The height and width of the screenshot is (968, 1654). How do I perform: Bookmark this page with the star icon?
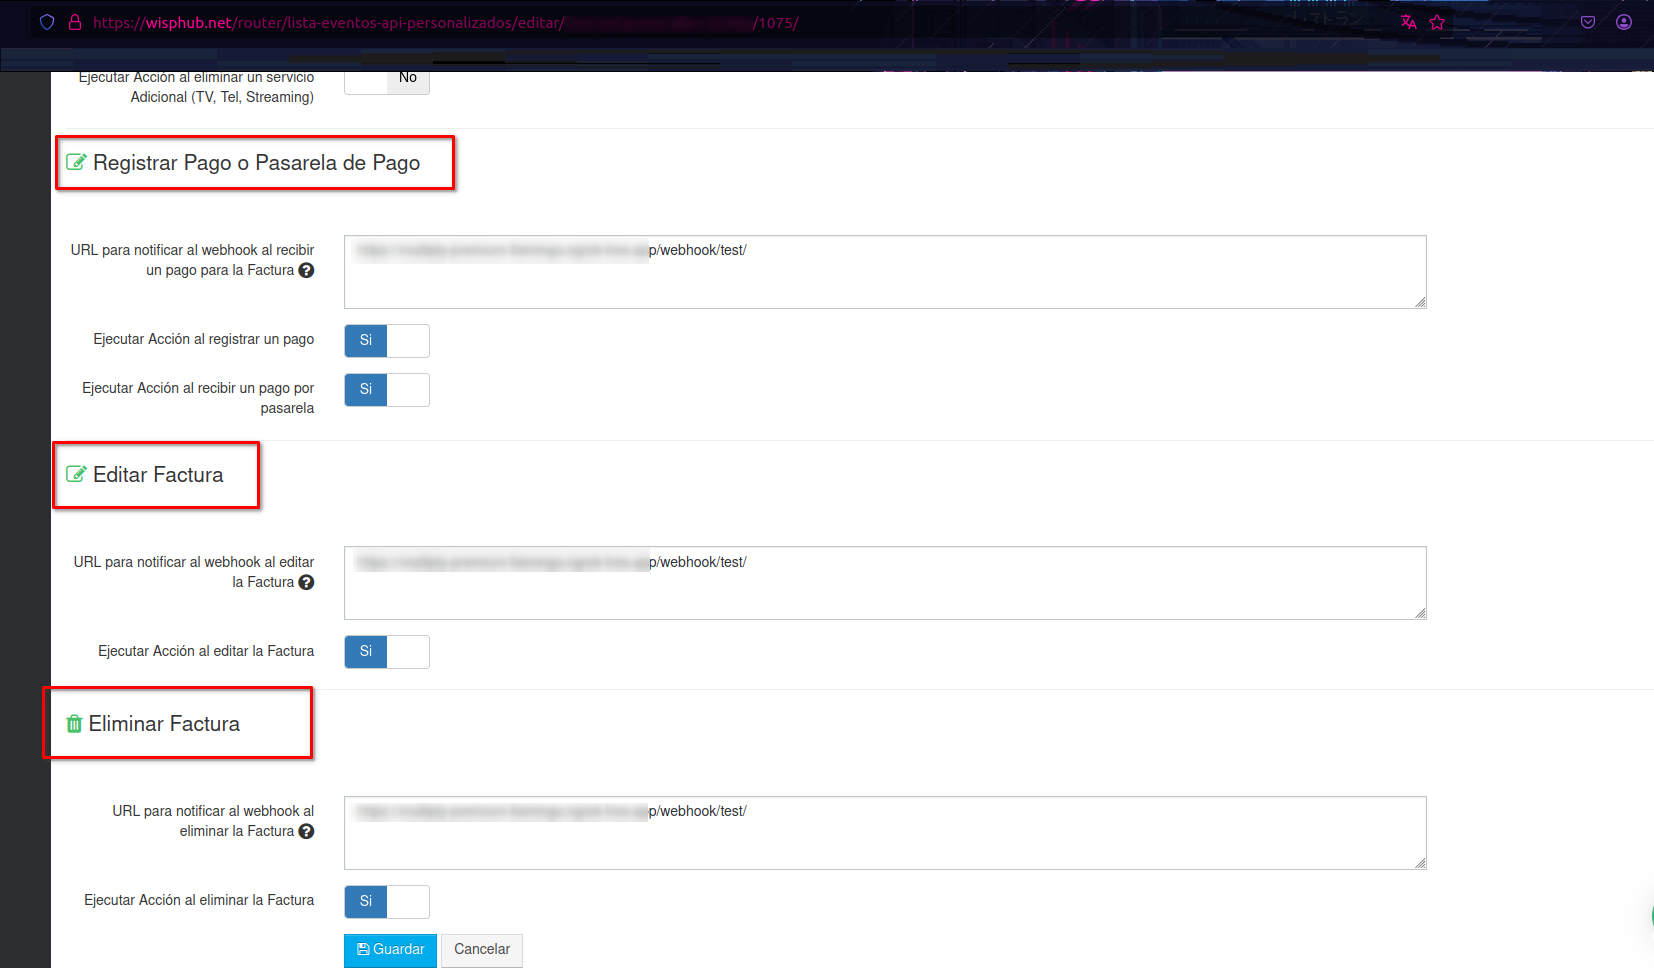coord(1437,22)
